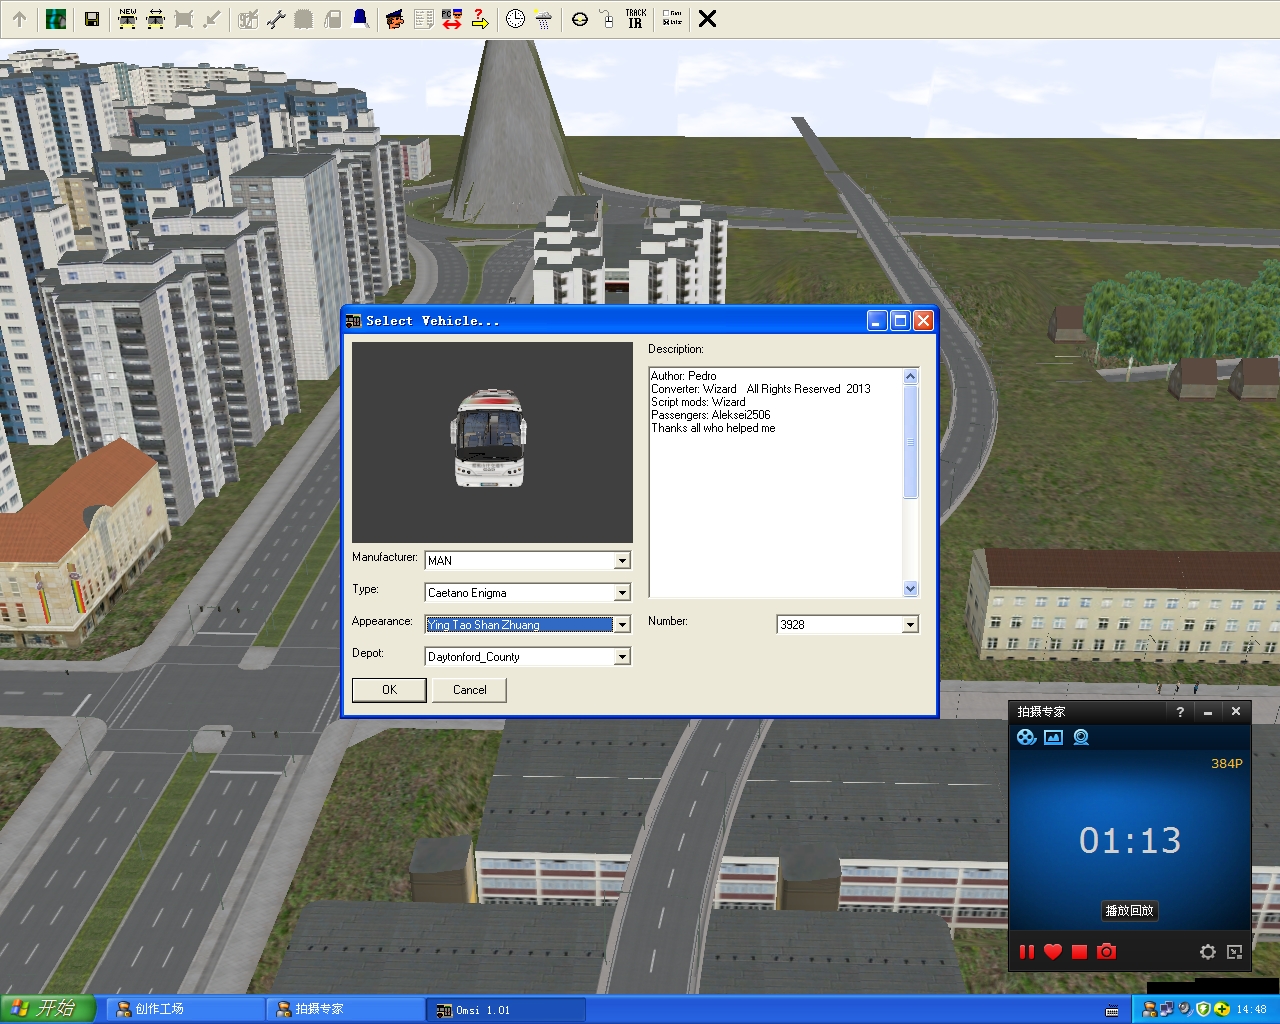1280x1024 pixels.
Task: Open the weather cloud icon
Action: coord(543,19)
